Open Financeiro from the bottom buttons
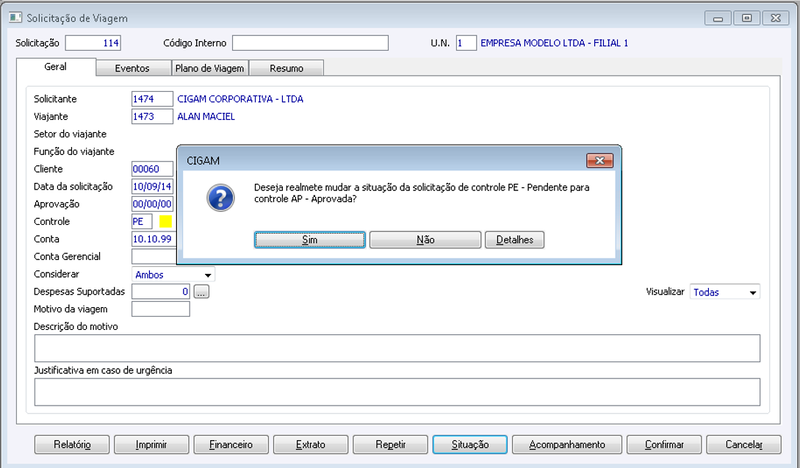The image size is (800, 468). [x=231, y=445]
